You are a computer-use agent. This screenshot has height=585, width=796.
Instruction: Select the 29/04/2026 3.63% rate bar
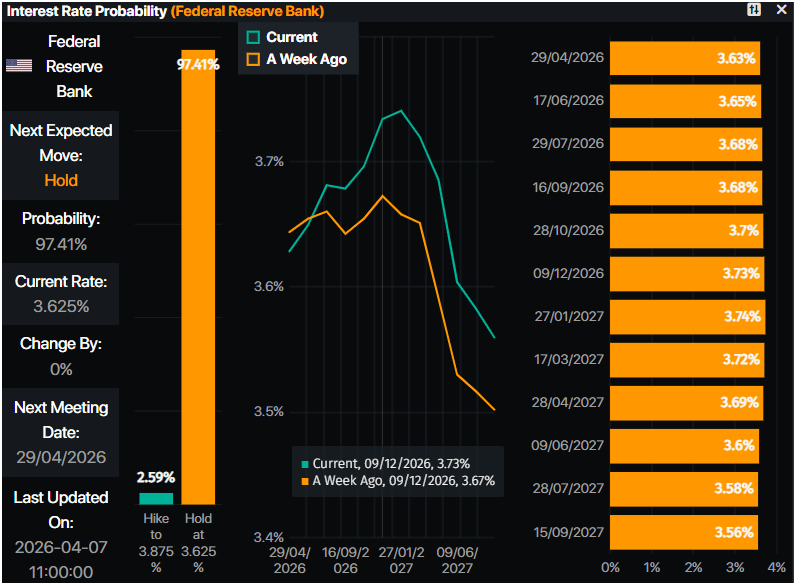tap(685, 58)
